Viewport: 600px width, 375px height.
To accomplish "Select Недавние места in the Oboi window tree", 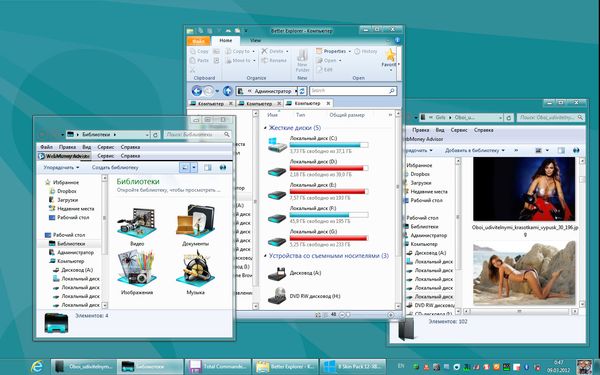I will [x=429, y=191].
